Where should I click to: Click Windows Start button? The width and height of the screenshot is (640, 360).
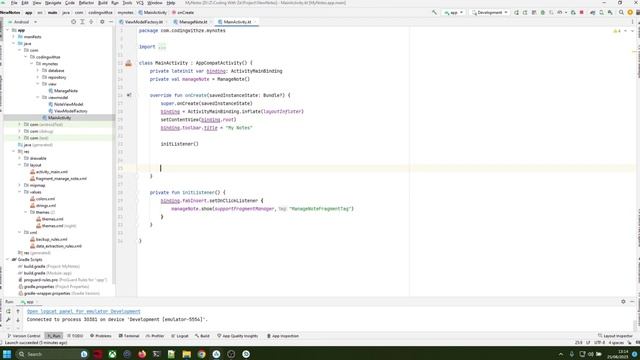(7, 354)
